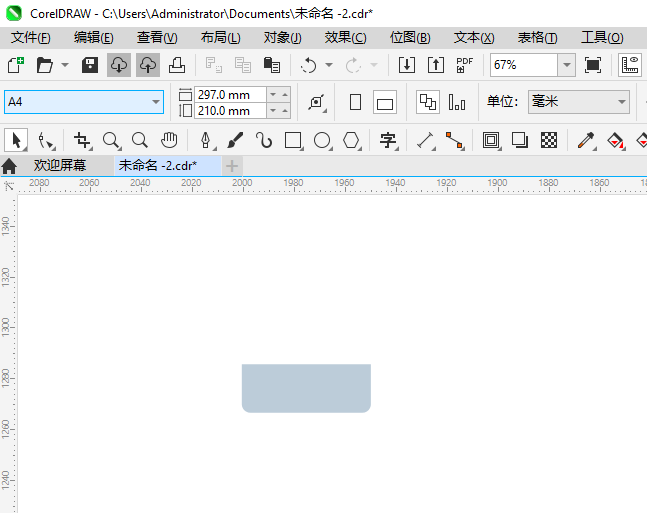Add a new document with plus tab
The height and width of the screenshot is (513, 647).
[x=232, y=166]
